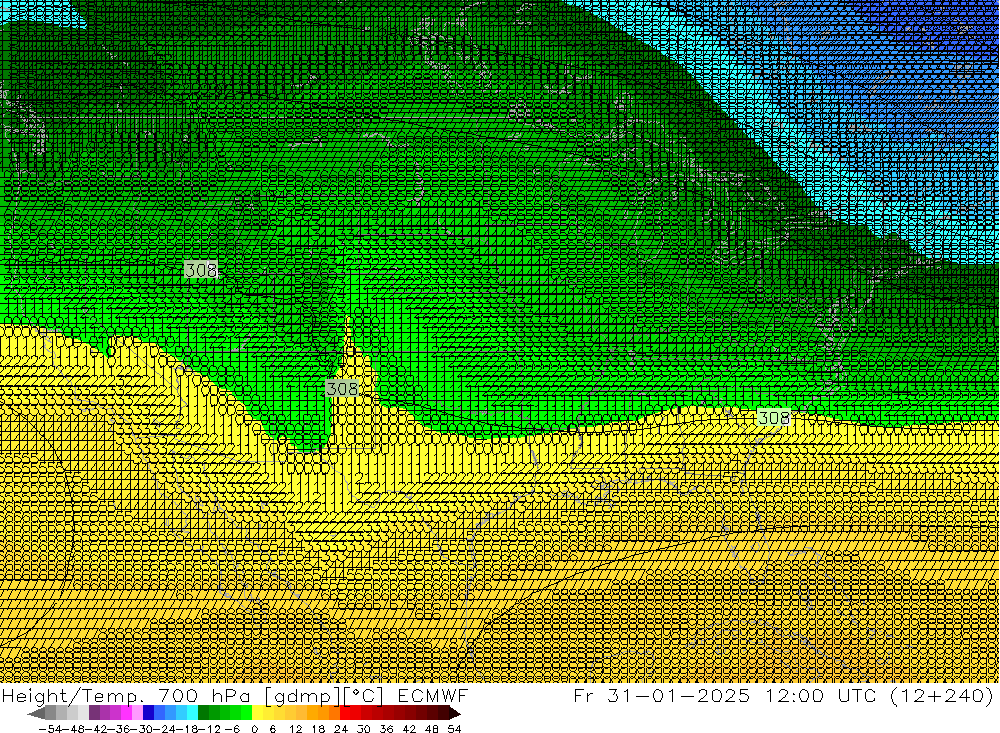Click the time '12:00'
This screenshot has height=733, width=1000.
[794, 695]
